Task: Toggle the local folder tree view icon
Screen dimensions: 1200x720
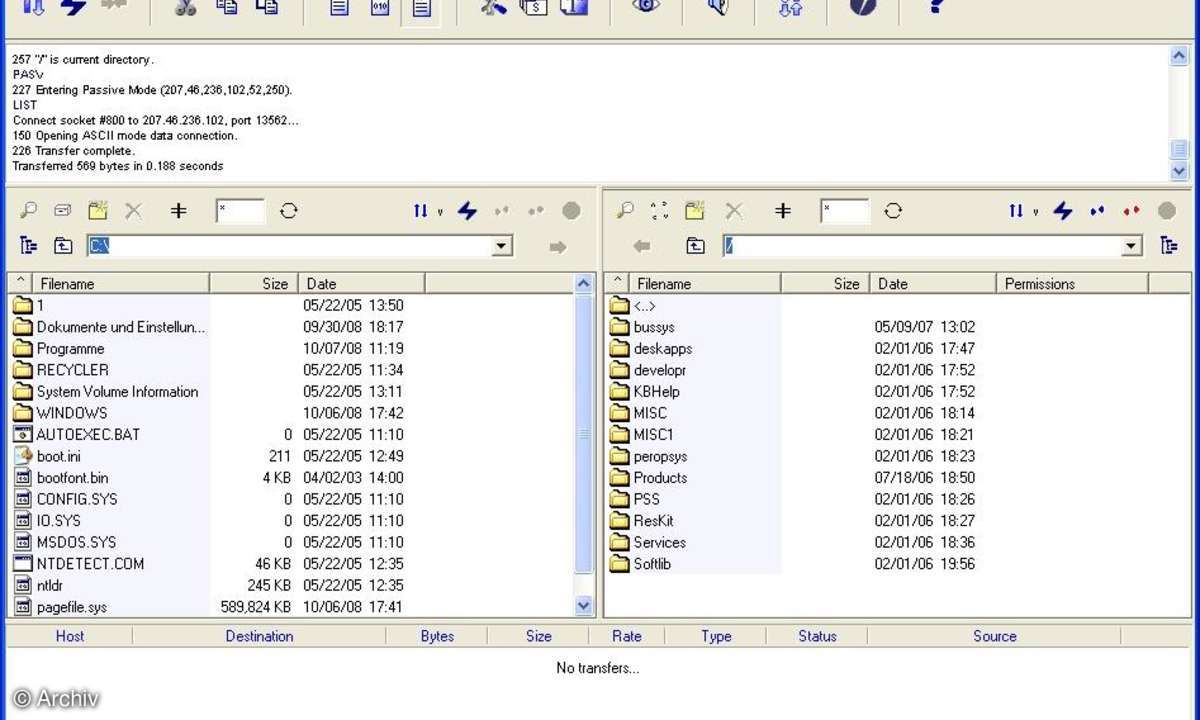Action: [x=28, y=246]
